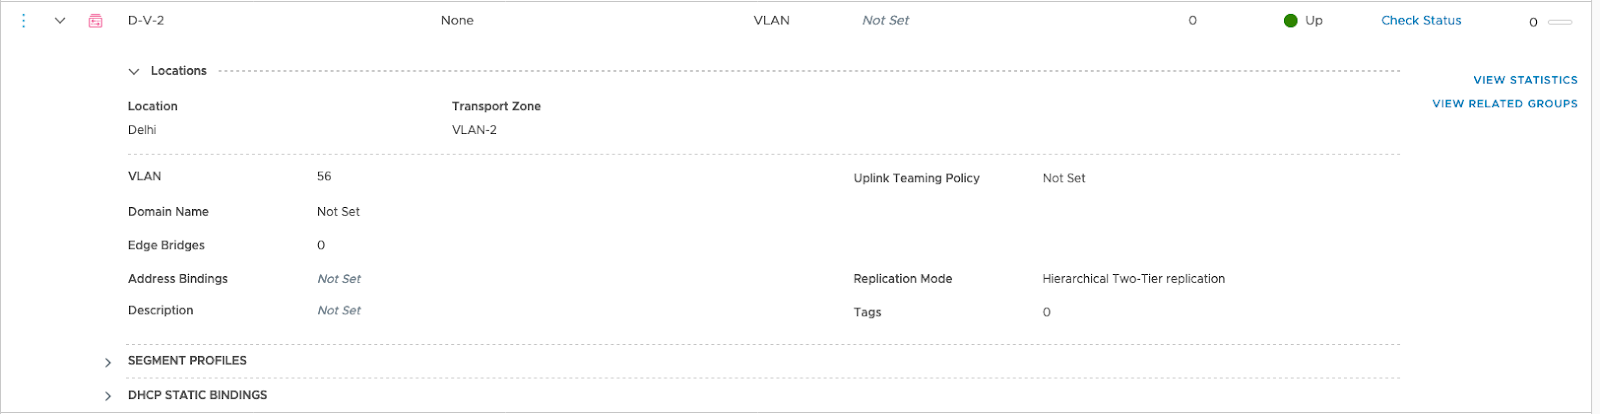This screenshot has height=414, width=1600.
Task: Click the Hierarchical Two-Tier replication value
Action: (1133, 279)
